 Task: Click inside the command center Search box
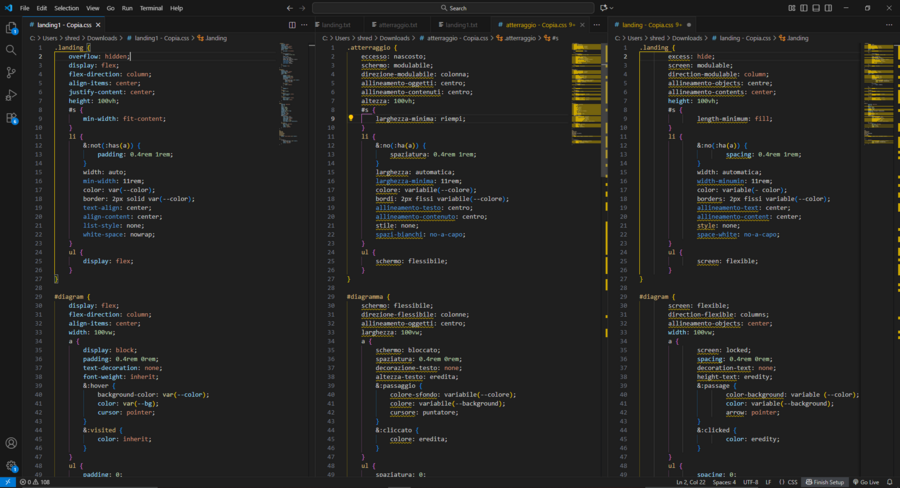coord(453,8)
